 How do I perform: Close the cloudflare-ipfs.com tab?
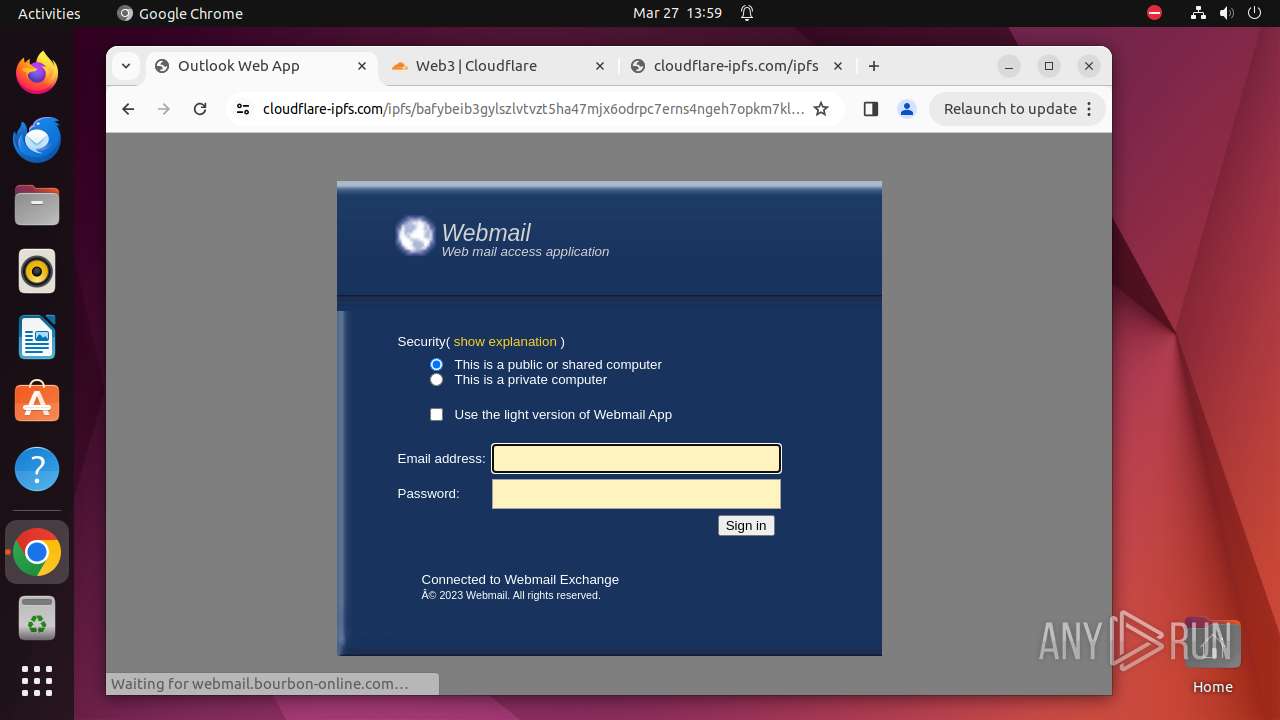[838, 66]
